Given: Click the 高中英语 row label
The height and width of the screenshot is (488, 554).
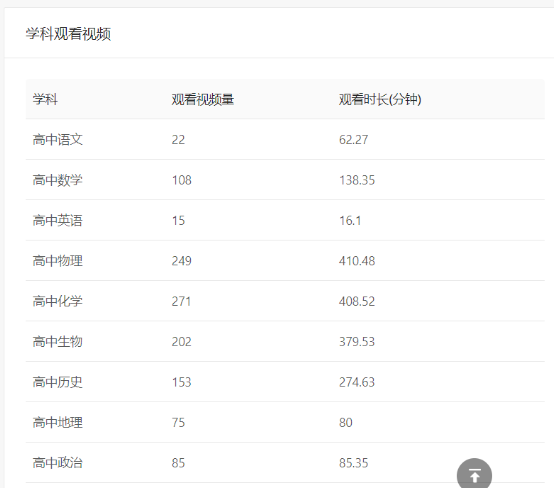Looking at the screenshot, I should (x=58, y=221).
